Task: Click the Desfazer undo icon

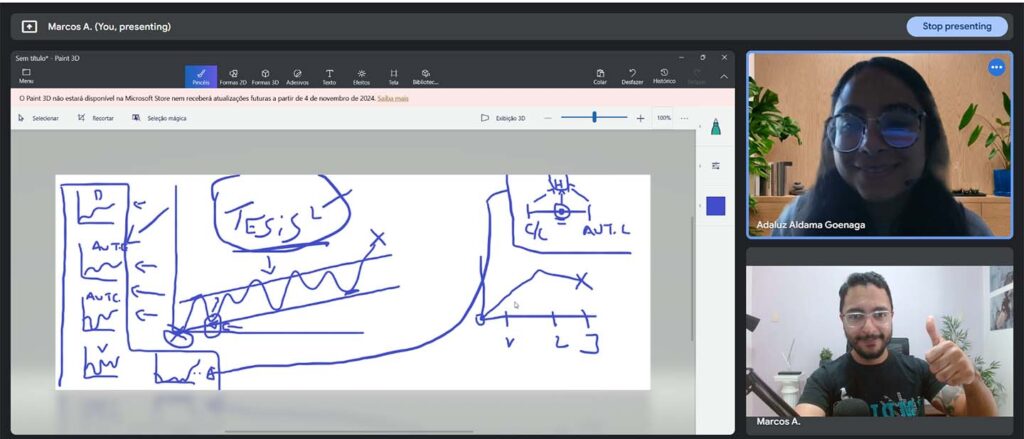Action: pyautogui.click(x=632, y=76)
